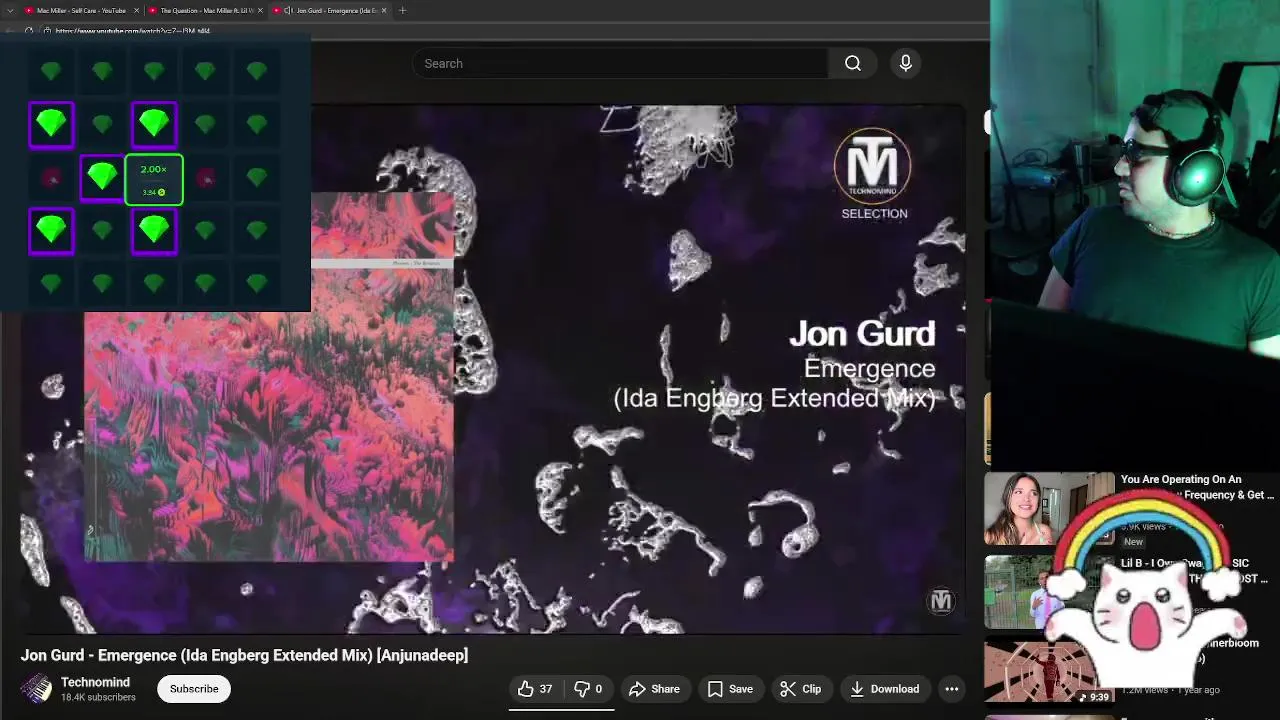Click dim gem in grid's bottom row, first column

[x=51, y=284]
